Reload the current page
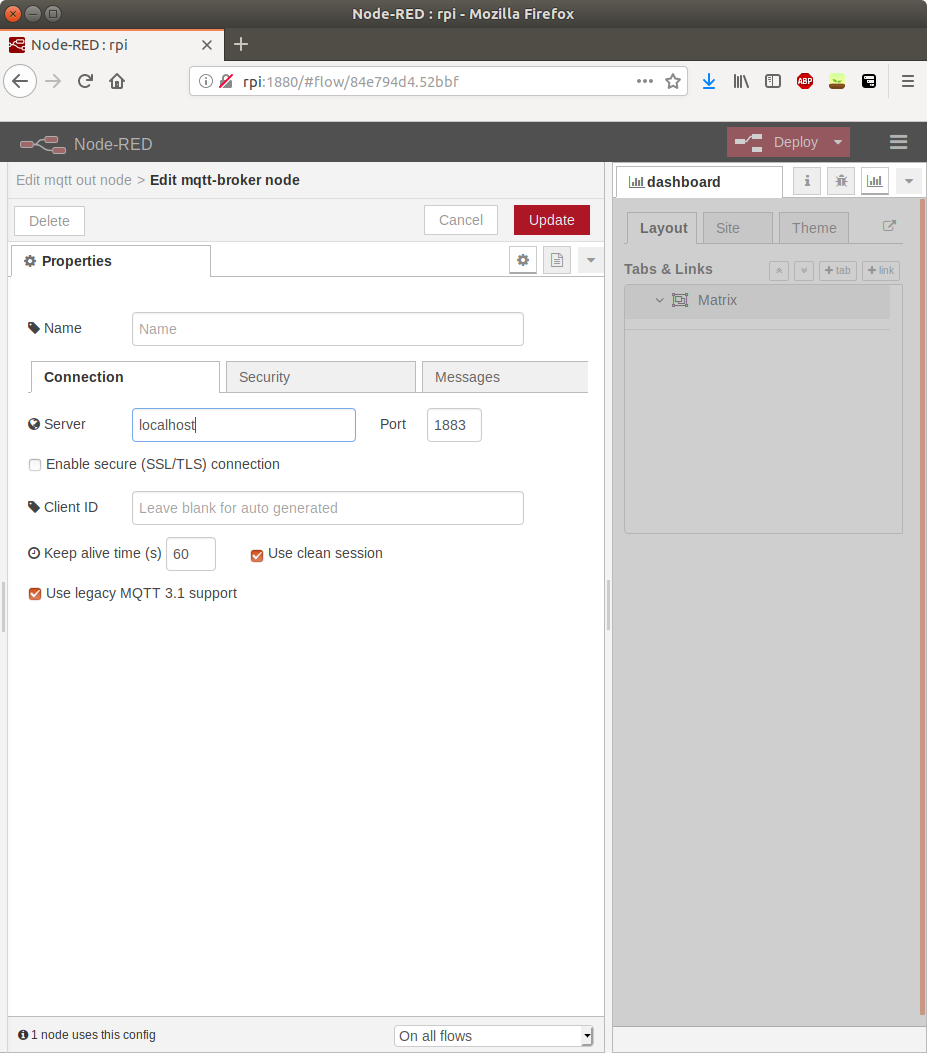Image resolution: width=927 pixels, height=1053 pixels. click(85, 81)
